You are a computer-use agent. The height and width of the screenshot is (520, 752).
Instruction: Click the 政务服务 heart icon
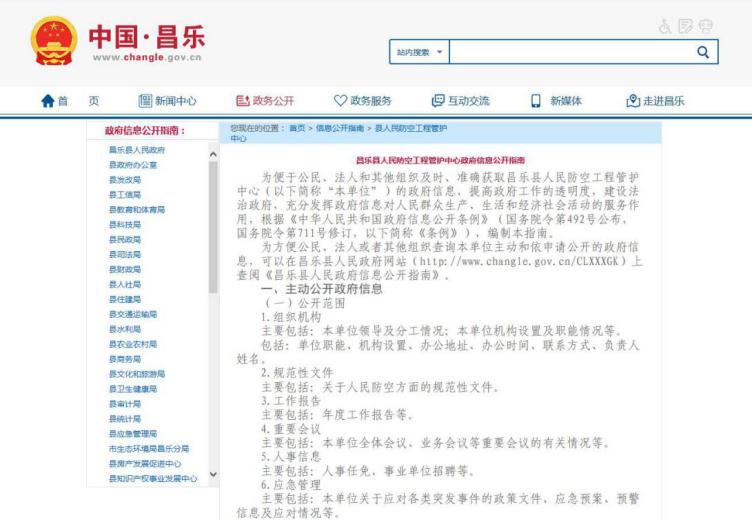tap(340, 101)
